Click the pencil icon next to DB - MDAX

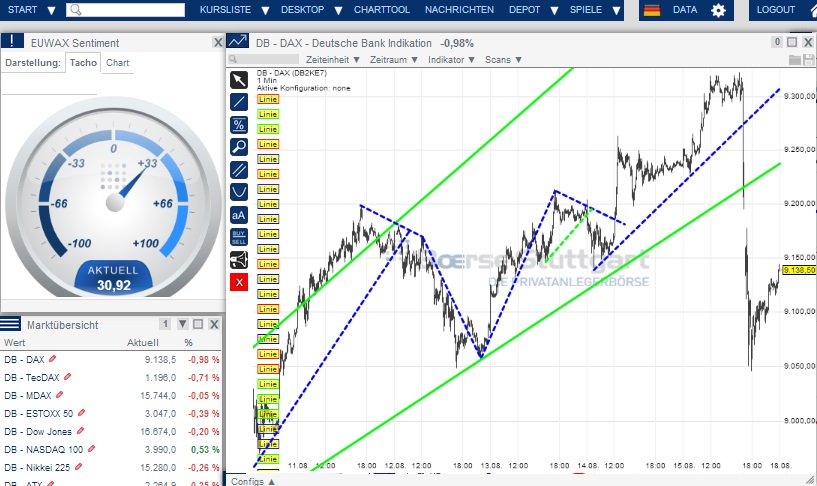click(x=59, y=395)
